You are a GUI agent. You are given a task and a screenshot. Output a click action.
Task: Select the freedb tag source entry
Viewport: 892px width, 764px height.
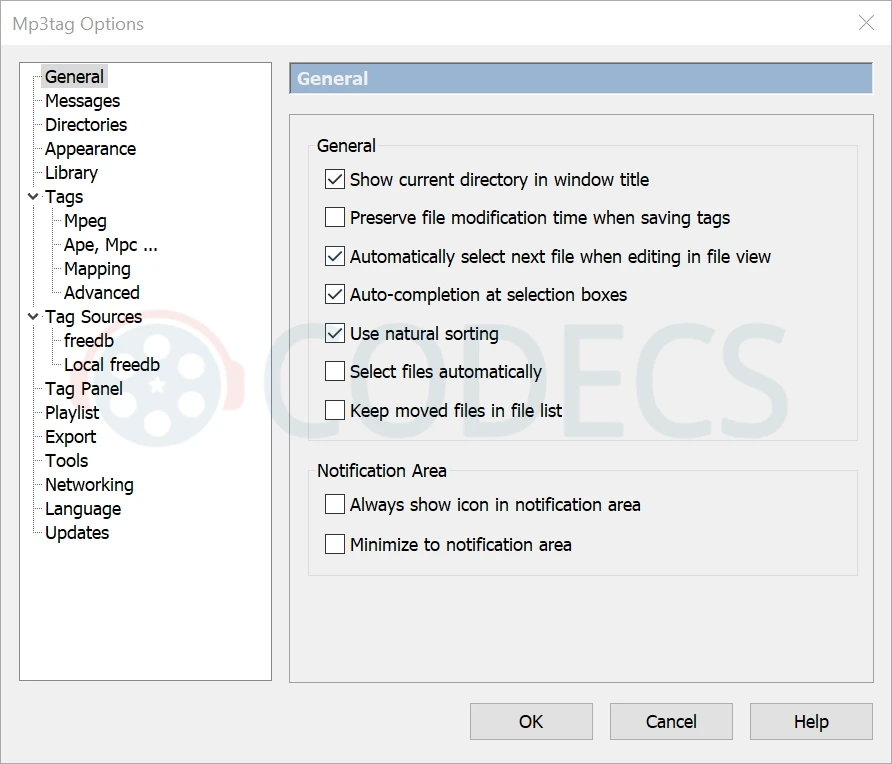point(89,341)
